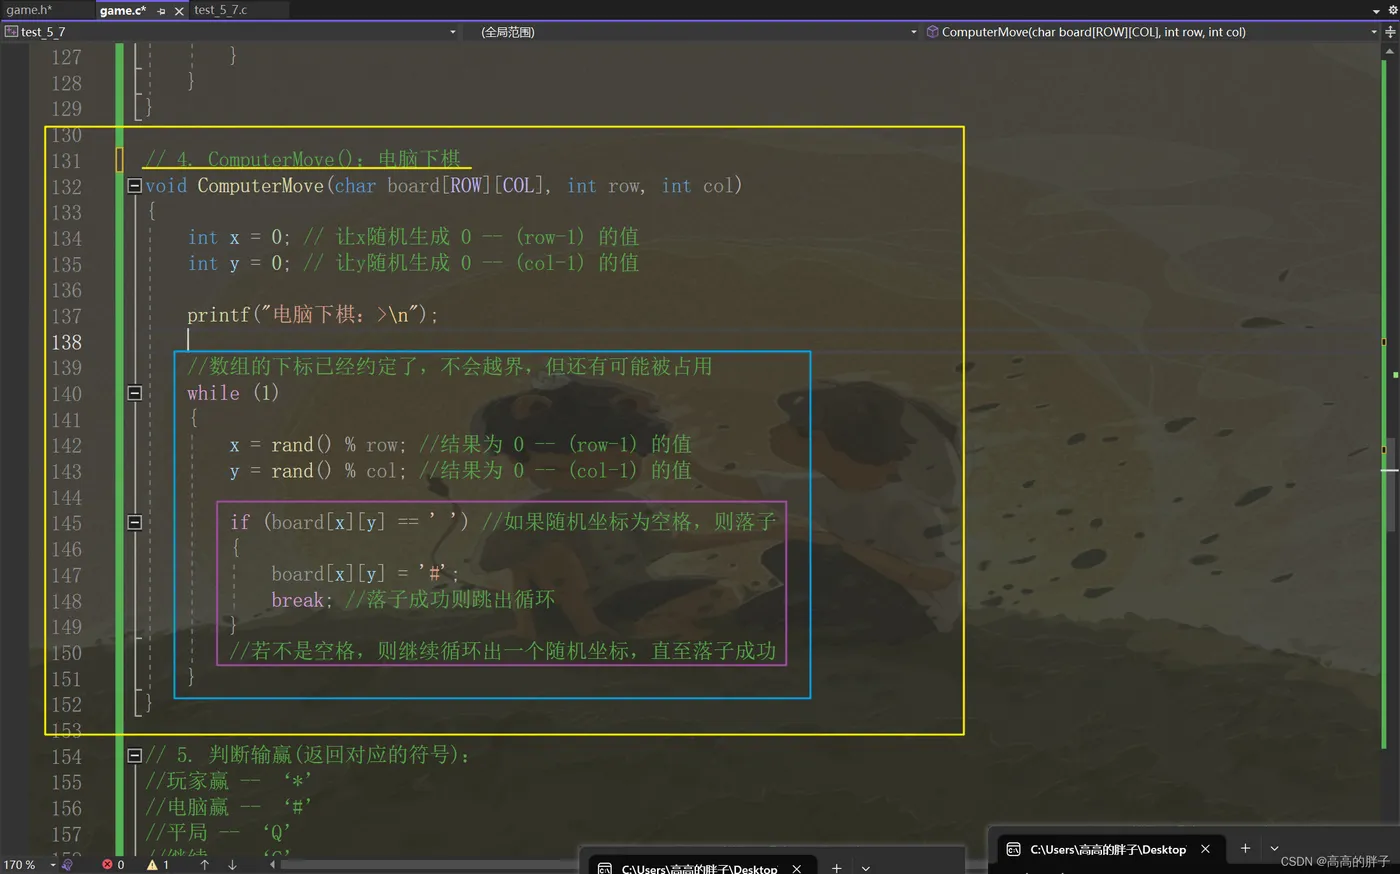Image resolution: width=1400 pixels, height=874 pixels.
Task: Add new tab in right terminal window
Action: point(1245,848)
